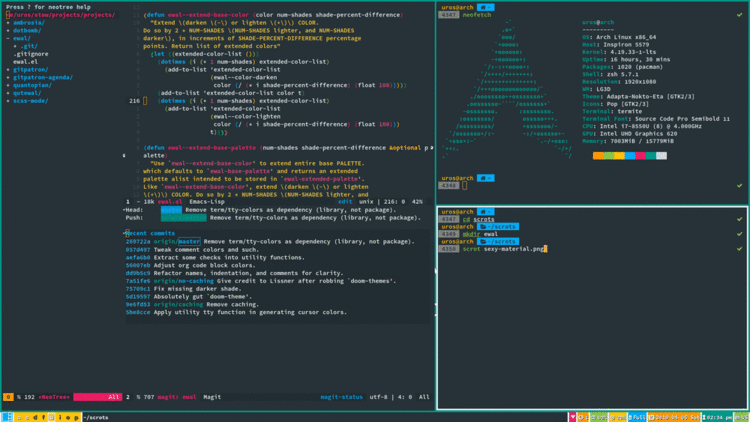Click the home directory badge in top terminal prompt
The image size is (750, 422).
(x=485, y=8)
